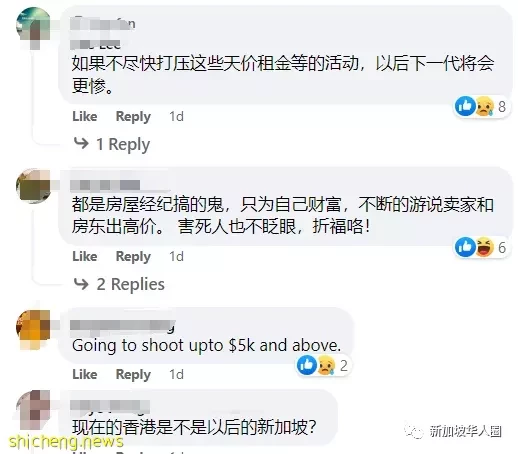Click laughing face reaction on second comment
The height and width of the screenshot is (454, 518).
pyautogui.click(x=484, y=247)
